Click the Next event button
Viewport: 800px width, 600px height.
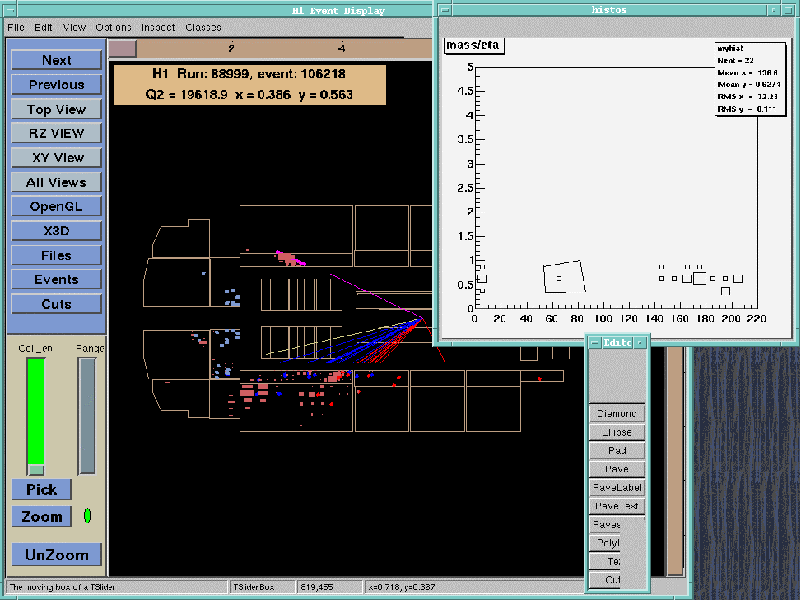click(x=56, y=60)
